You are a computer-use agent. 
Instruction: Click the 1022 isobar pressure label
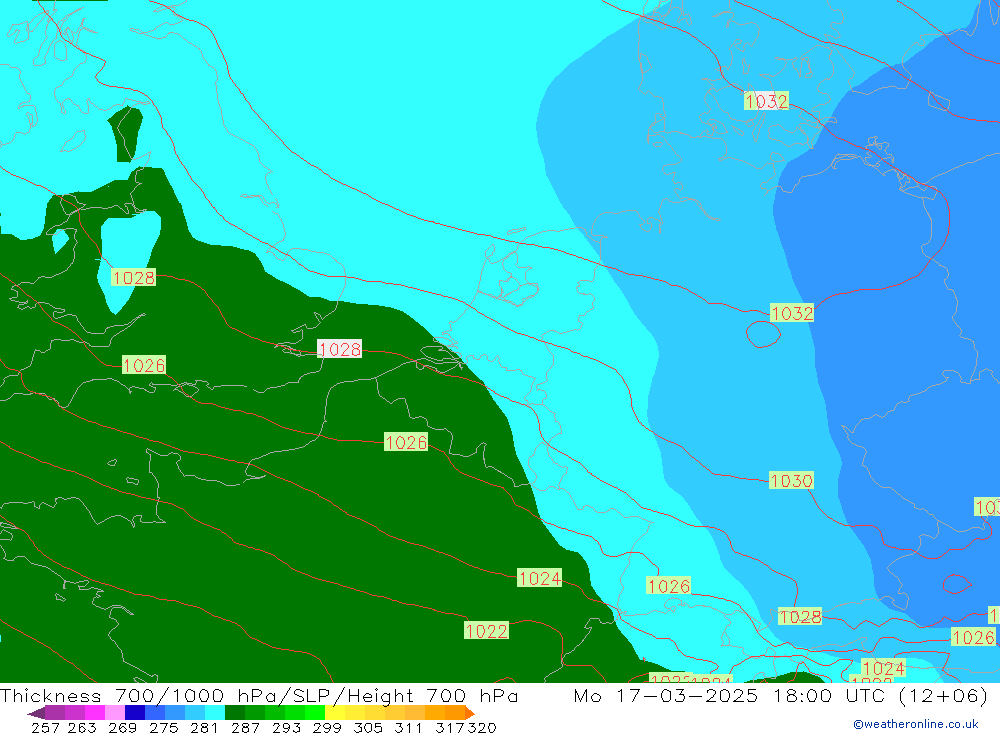[x=487, y=631]
